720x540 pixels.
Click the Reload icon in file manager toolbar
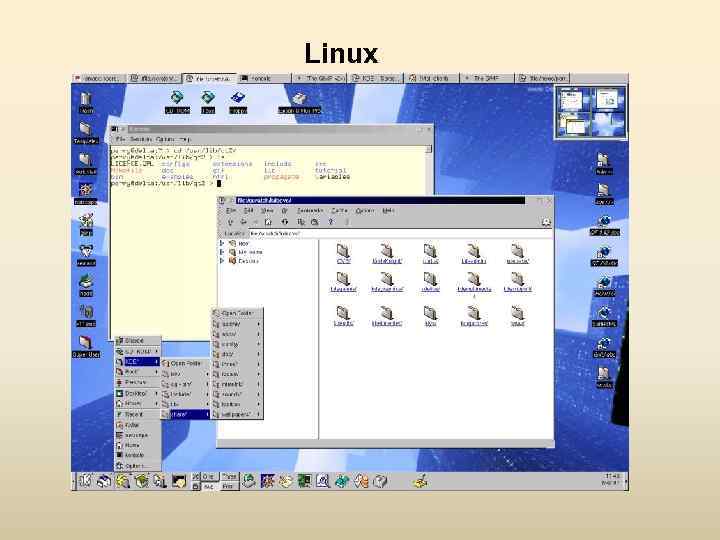click(285, 222)
